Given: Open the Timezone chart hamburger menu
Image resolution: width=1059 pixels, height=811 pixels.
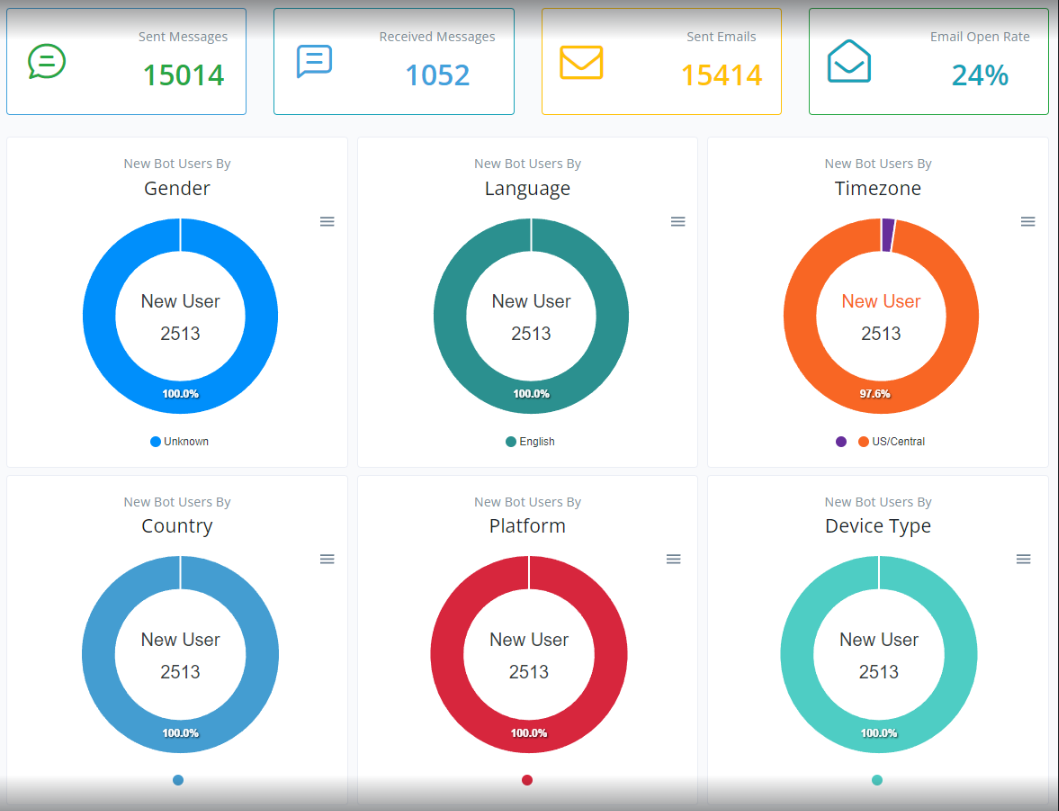Looking at the screenshot, I should pyautogui.click(x=1028, y=222).
